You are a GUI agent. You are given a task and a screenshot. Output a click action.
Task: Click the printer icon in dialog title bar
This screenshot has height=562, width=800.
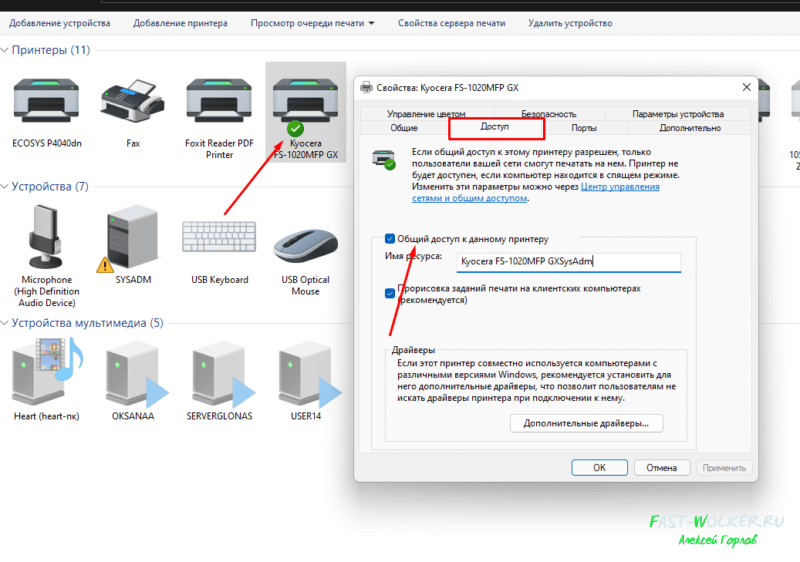[366, 87]
